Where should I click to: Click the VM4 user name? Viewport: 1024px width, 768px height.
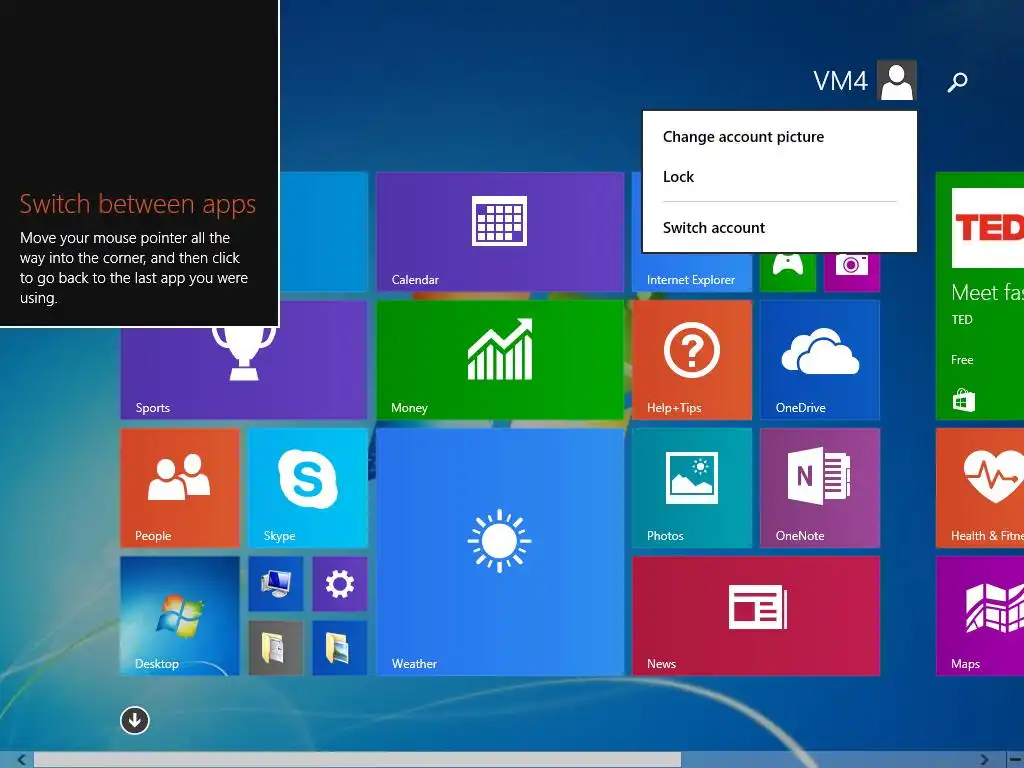840,81
